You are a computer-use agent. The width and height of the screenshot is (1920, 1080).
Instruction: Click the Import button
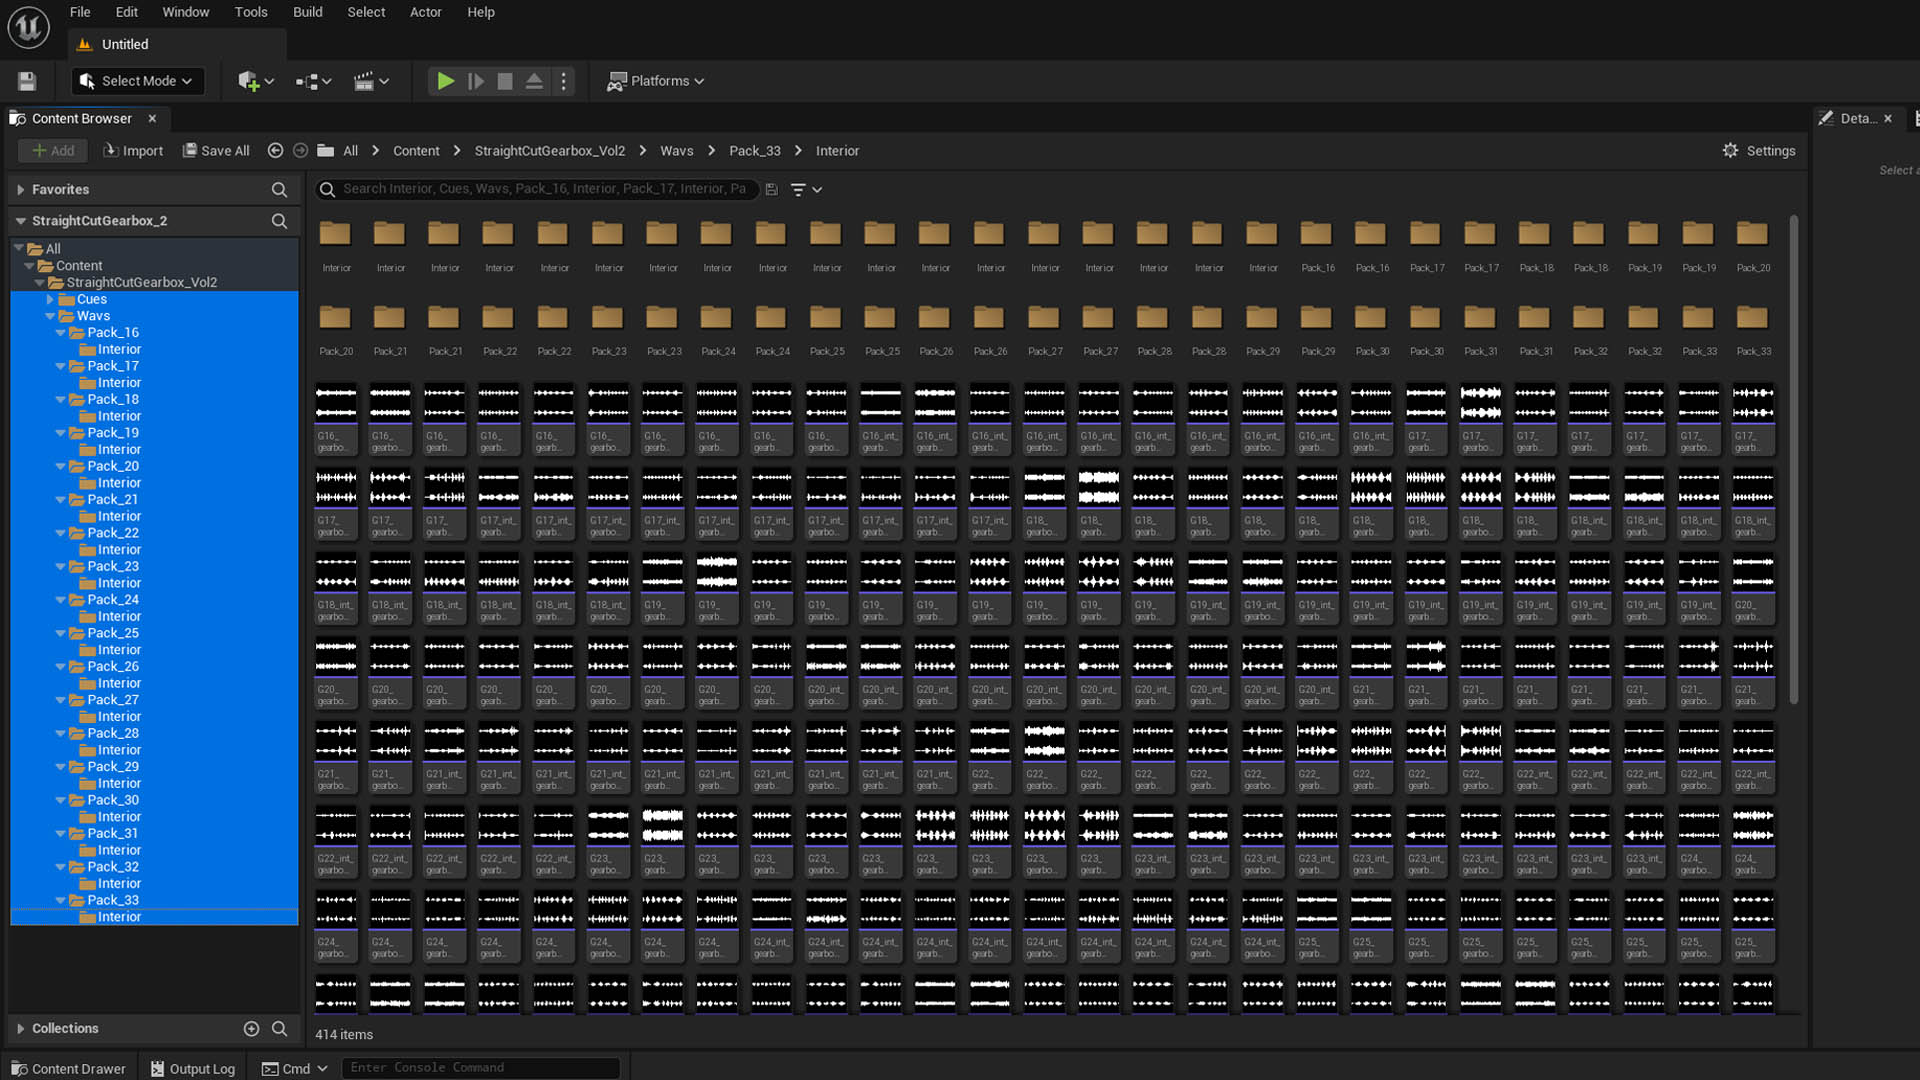(x=133, y=150)
